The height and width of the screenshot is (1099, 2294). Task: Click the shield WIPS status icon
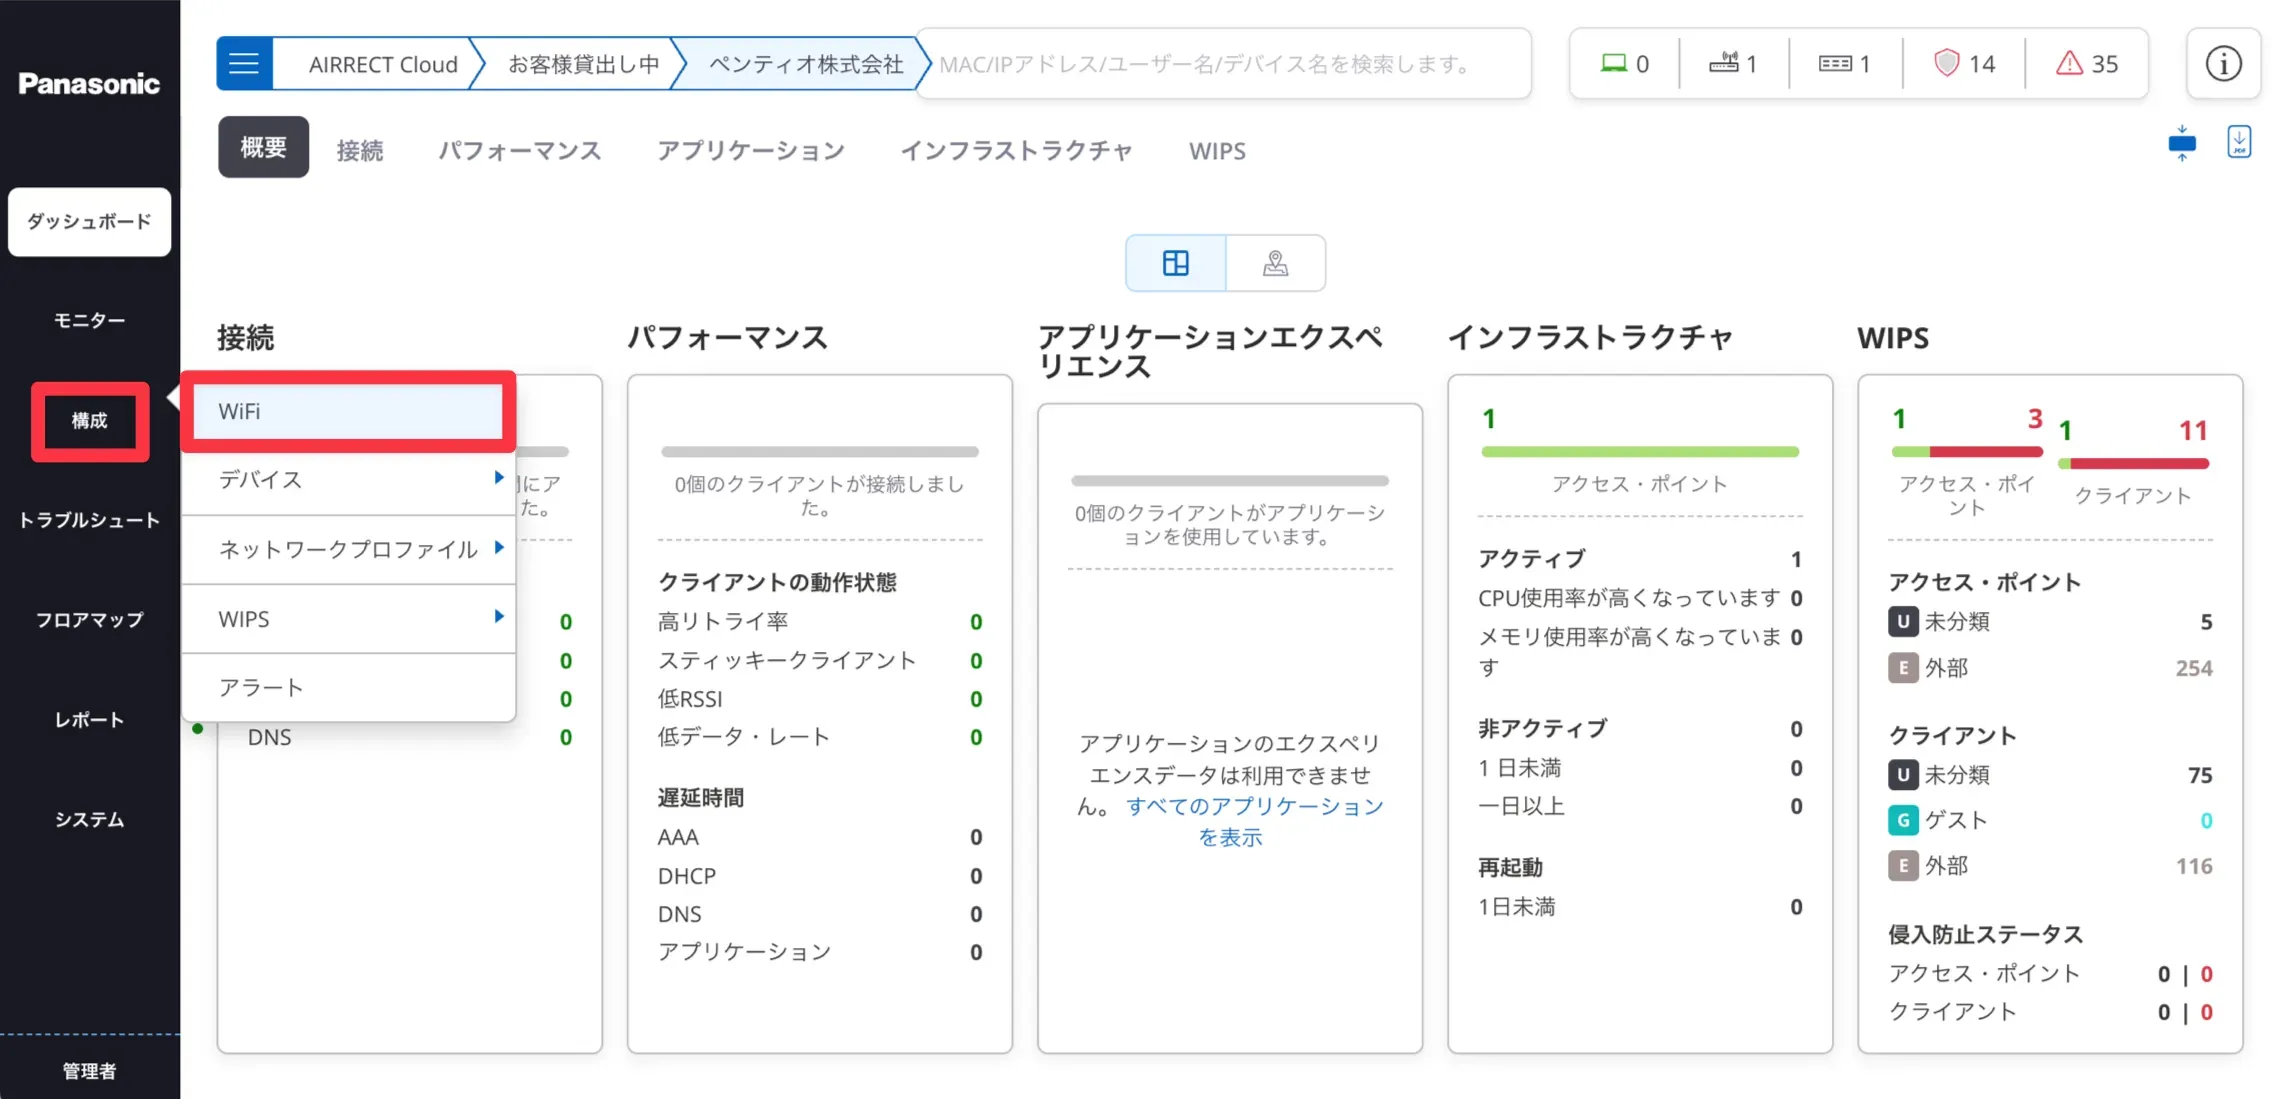[1946, 64]
